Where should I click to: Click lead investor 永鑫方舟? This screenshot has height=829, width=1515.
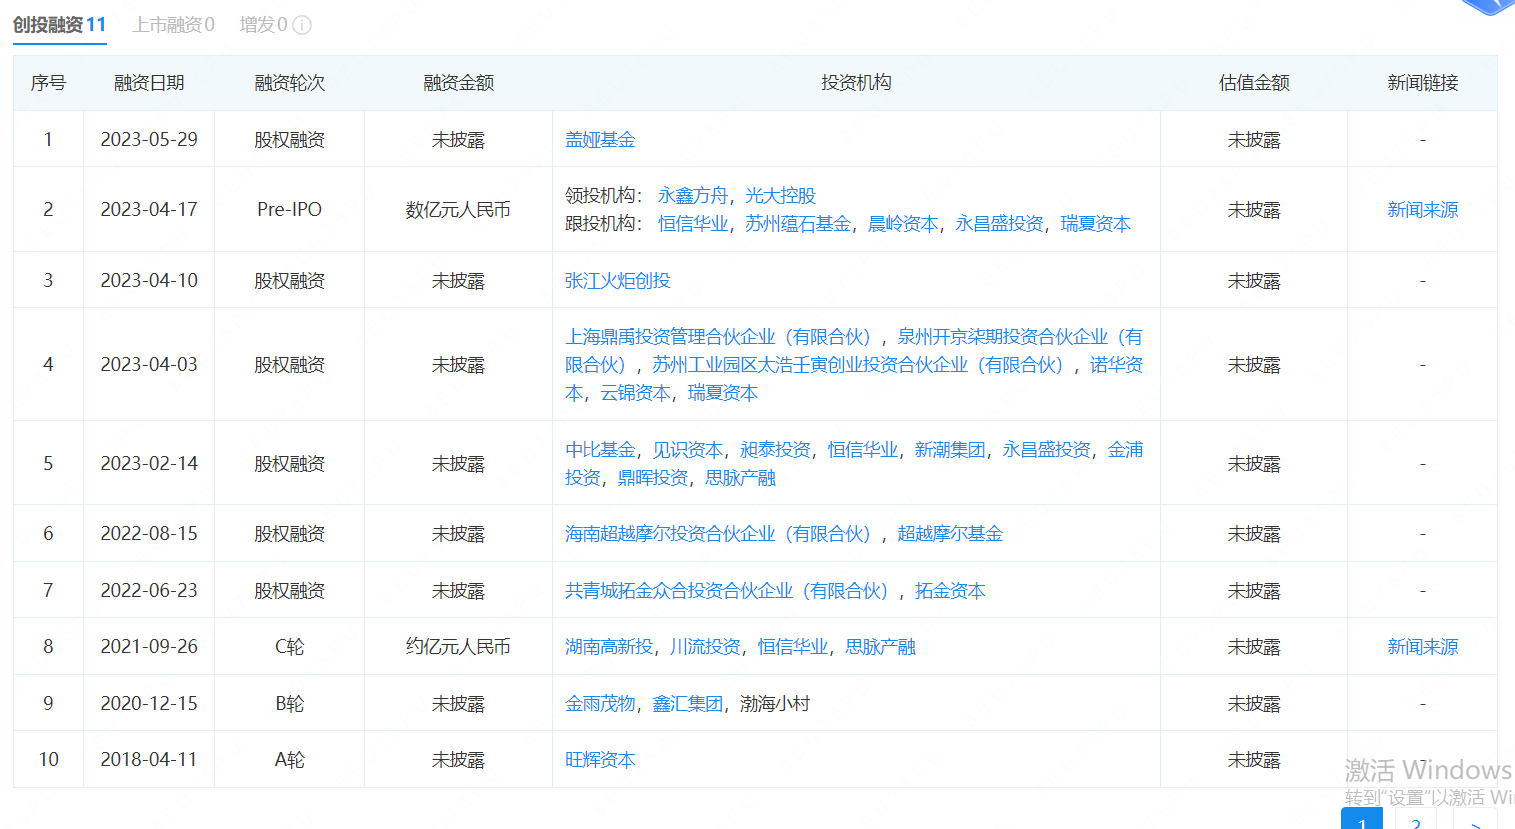click(x=692, y=196)
